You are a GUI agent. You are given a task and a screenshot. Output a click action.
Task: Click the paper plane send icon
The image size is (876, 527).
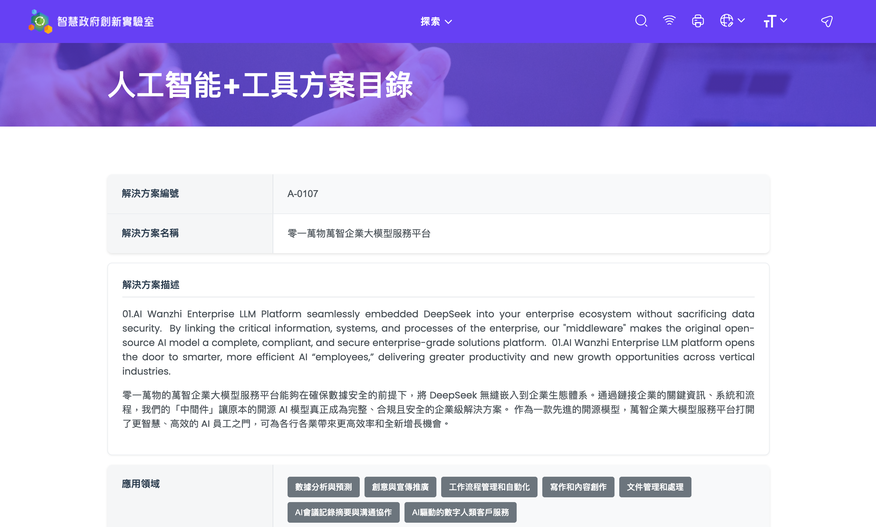coord(827,21)
